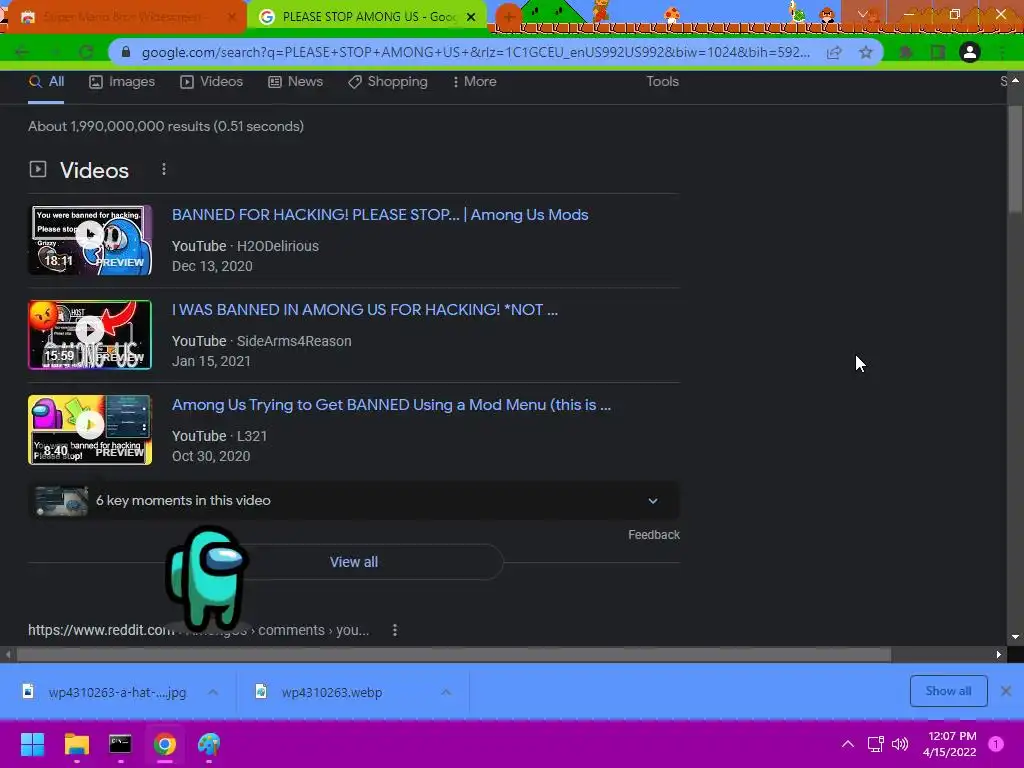
Task: Click the address bar URL
Action: [x=475, y=52]
